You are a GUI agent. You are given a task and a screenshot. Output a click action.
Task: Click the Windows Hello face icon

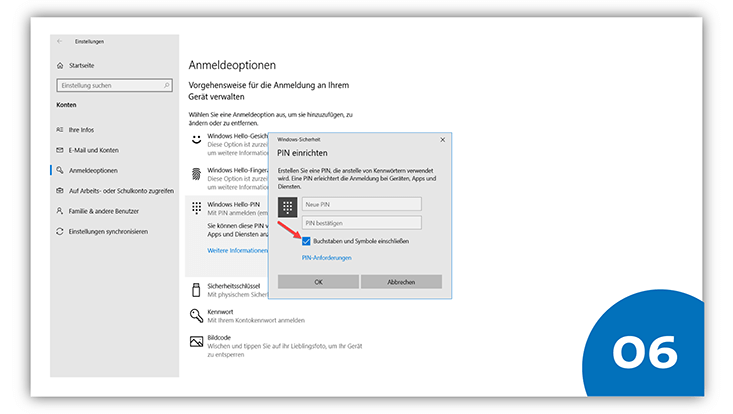tap(196, 139)
